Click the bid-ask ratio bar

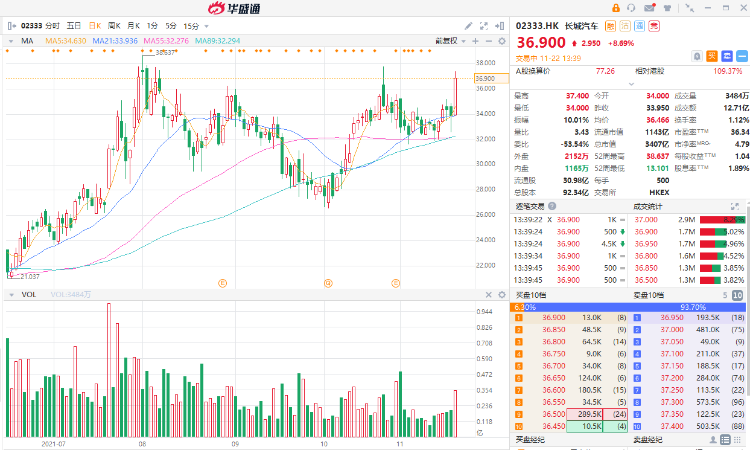629,307
